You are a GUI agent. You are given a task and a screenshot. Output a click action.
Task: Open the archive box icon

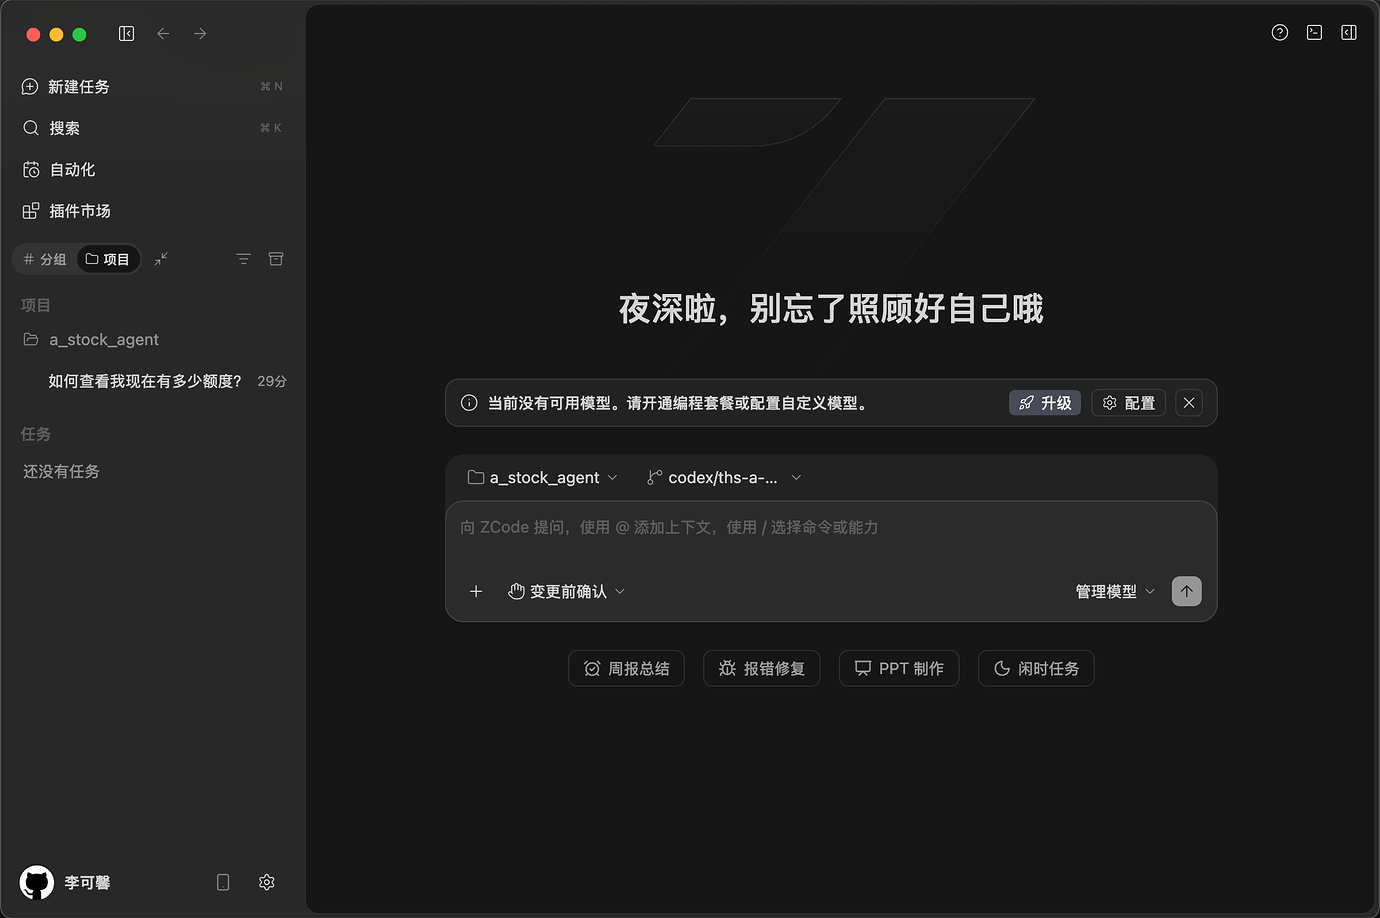tap(276, 259)
